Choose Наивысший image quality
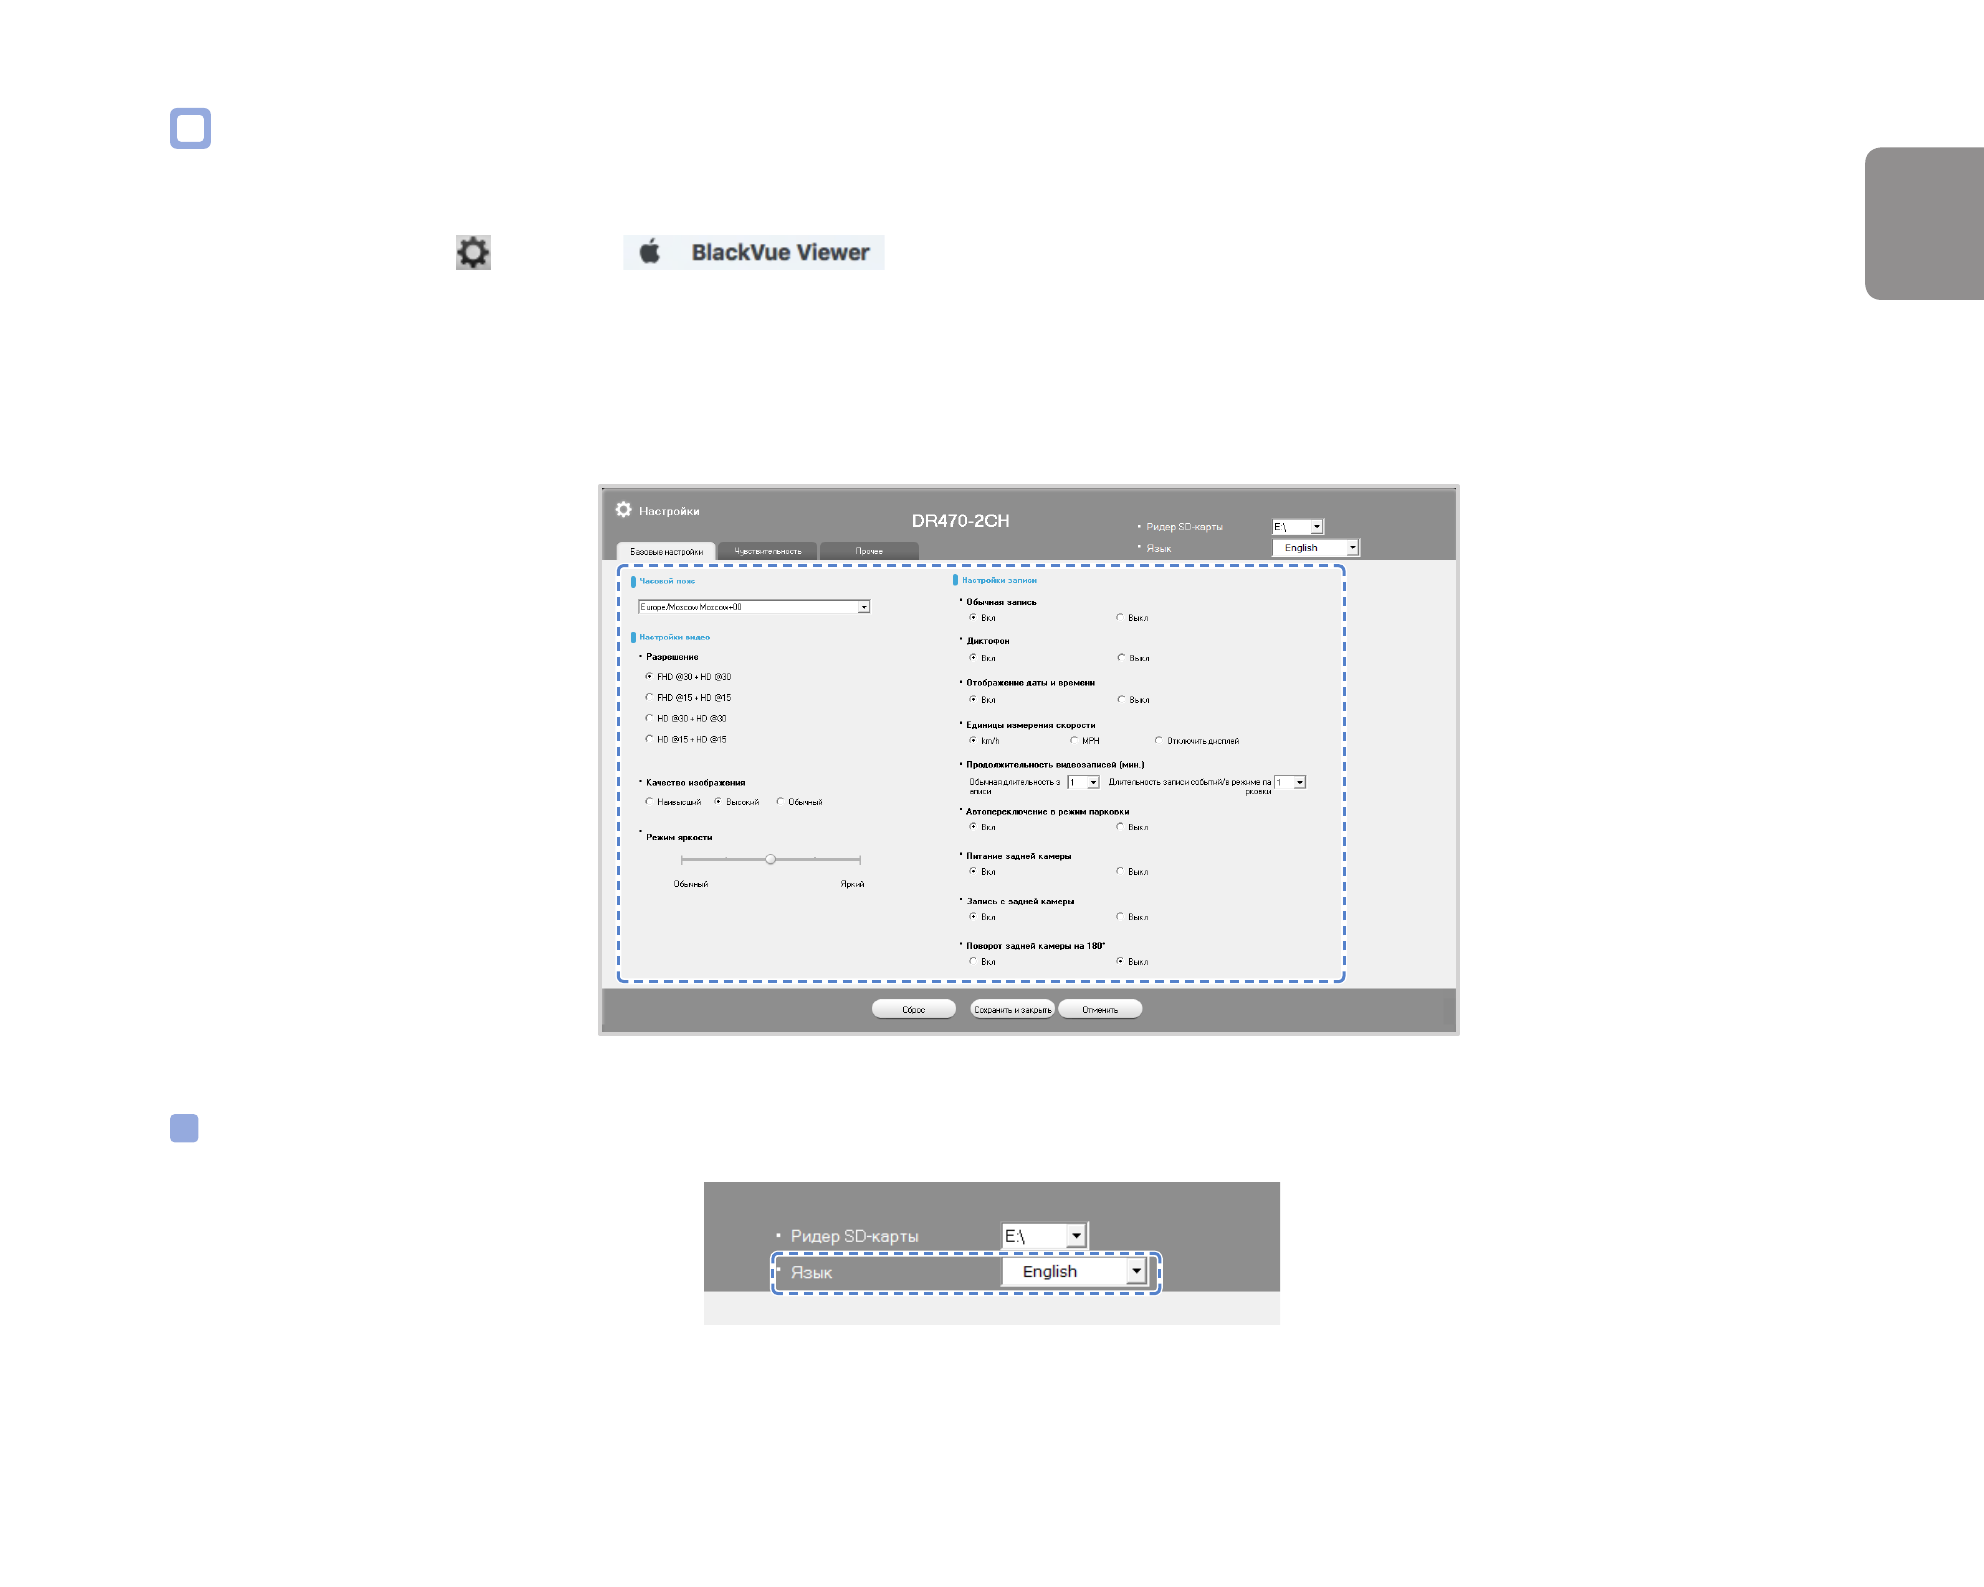1984x1587 pixels. pos(649,802)
